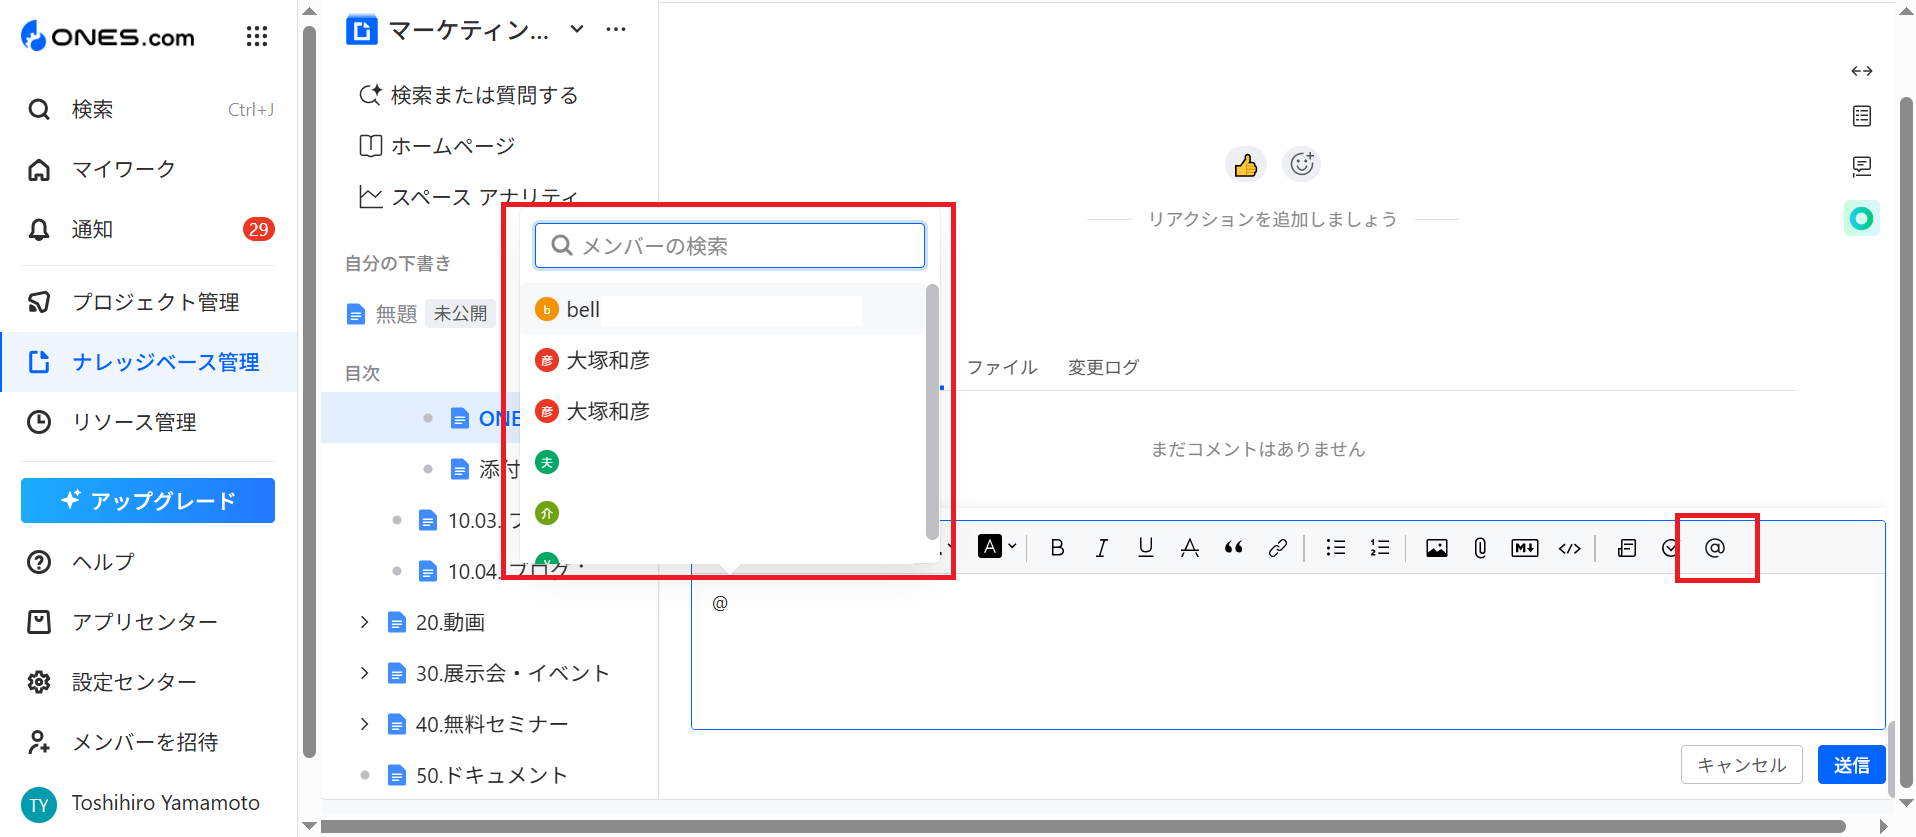
Task: Insert a hyperlink in the comment
Action: pos(1277,547)
